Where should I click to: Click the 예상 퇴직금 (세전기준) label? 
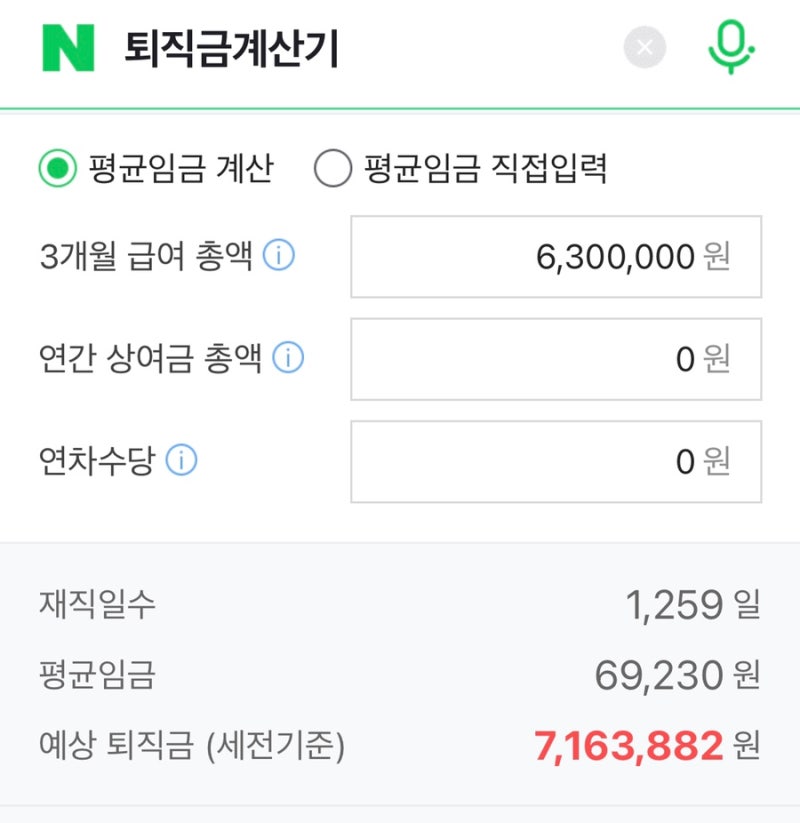(x=192, y=745)
